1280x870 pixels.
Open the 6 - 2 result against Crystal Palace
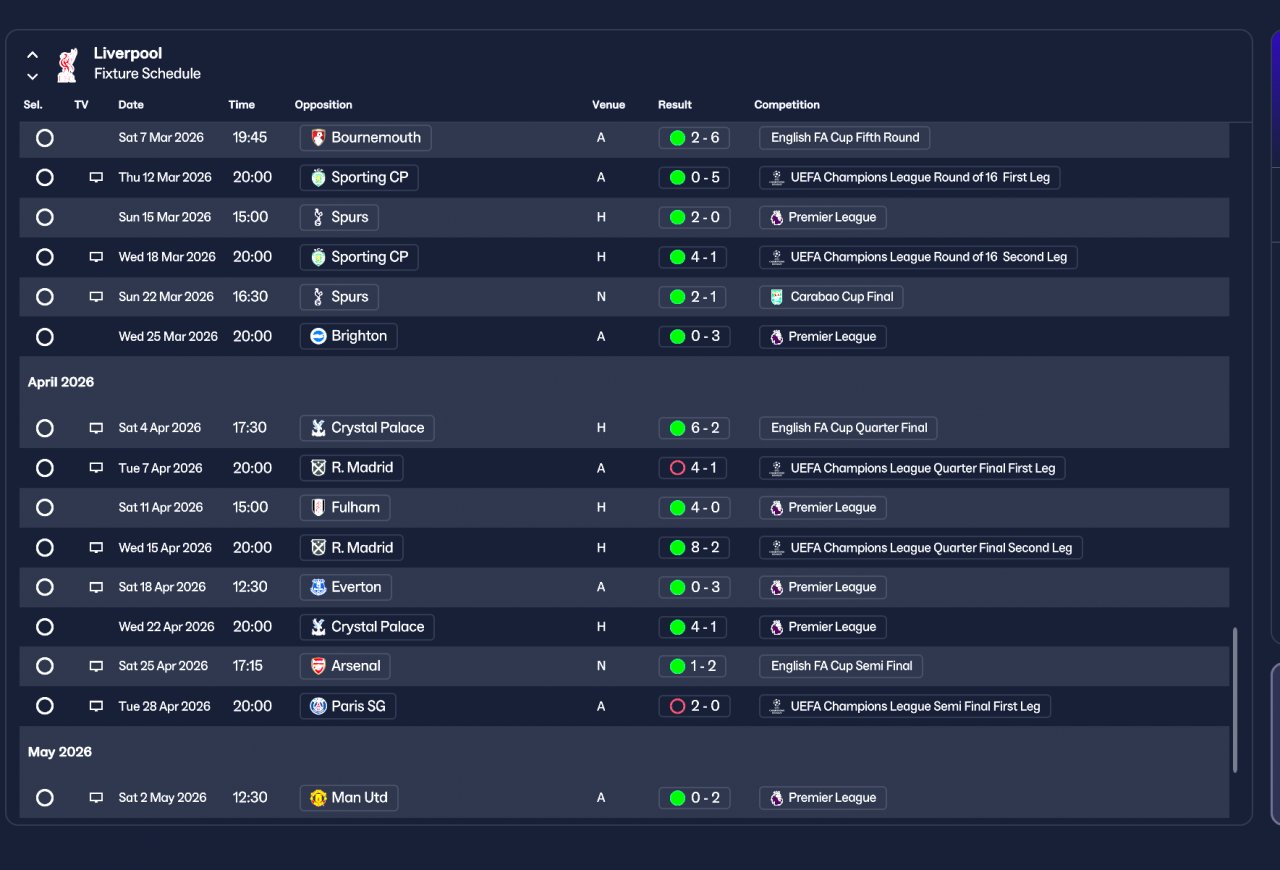pyautogui.click(x=694, y=428)
